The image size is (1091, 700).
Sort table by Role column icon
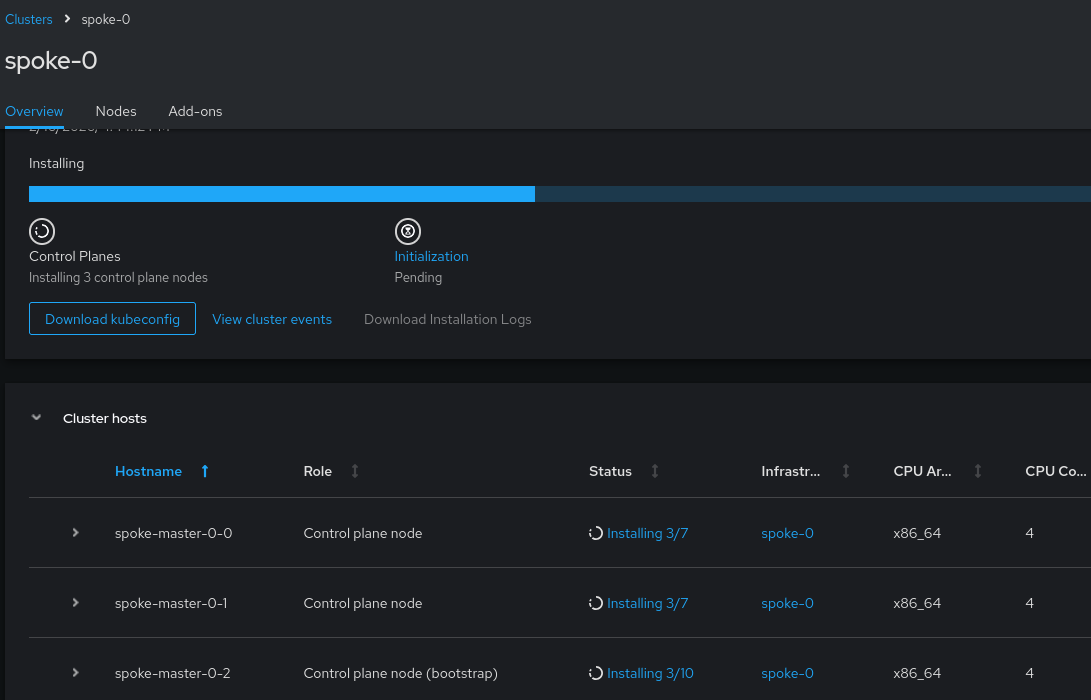(354, 471)
